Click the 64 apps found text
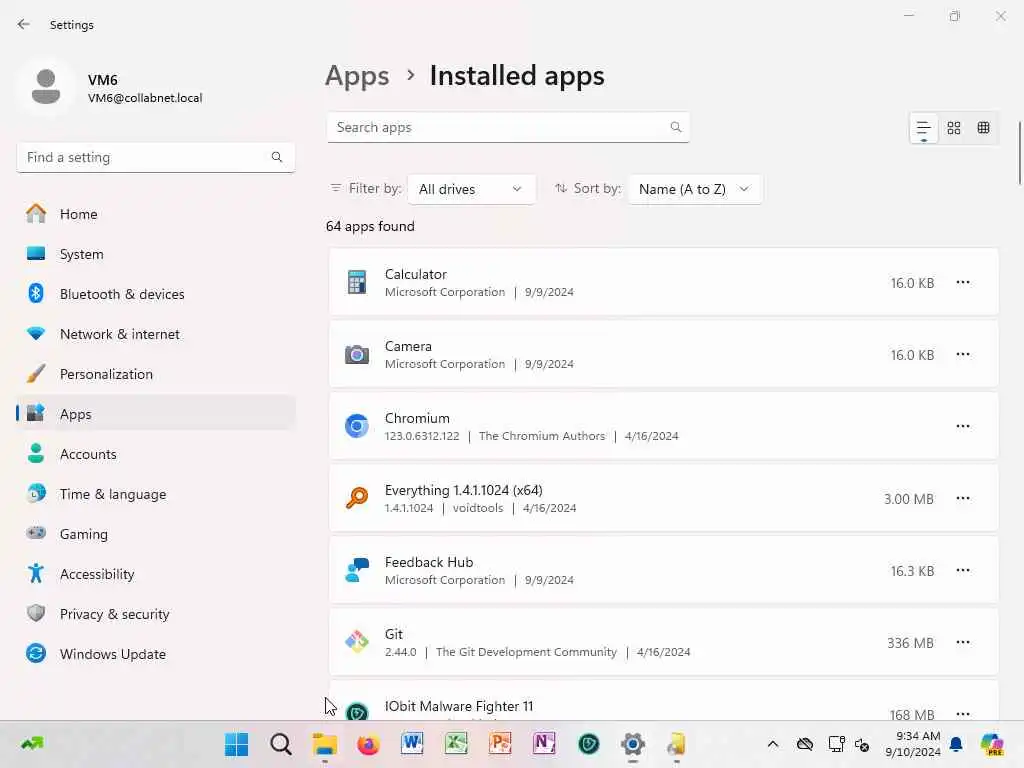The height and width of the screenshot is (768, 1024). tap(370, 227)
